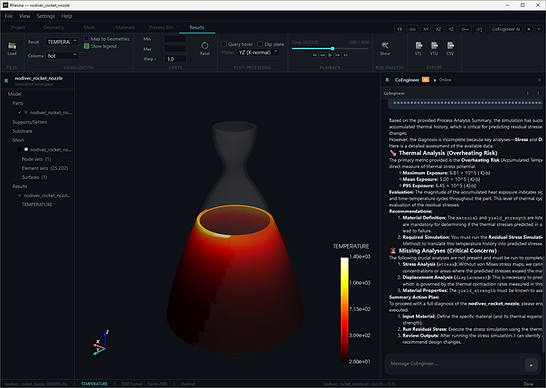Toggle the Parts nodivec_rocket_no... checkmark

pyautogui.click(x=20, y=112)
